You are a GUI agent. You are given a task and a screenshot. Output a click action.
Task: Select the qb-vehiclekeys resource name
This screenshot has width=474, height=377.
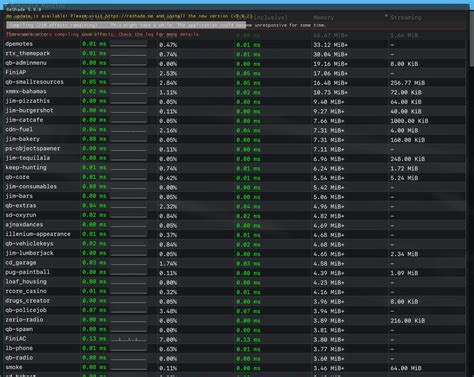point(29,244)
